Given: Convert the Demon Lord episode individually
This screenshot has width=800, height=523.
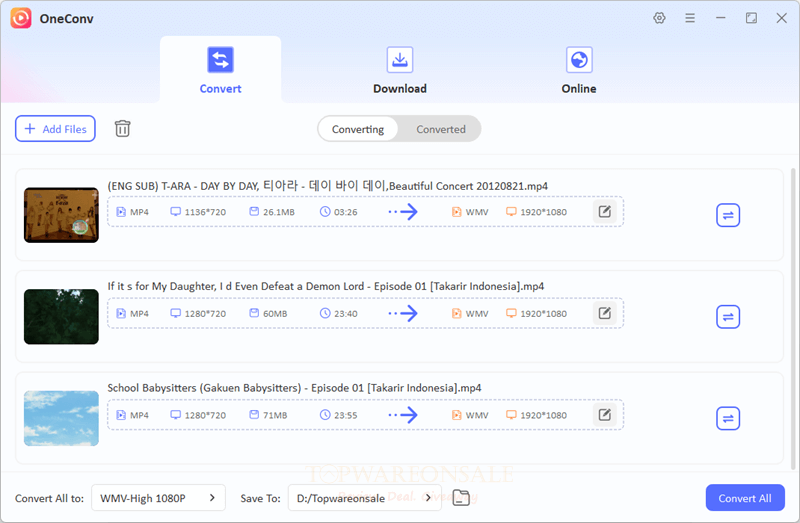Looking at the screenshot, I should tap(728, 316).
